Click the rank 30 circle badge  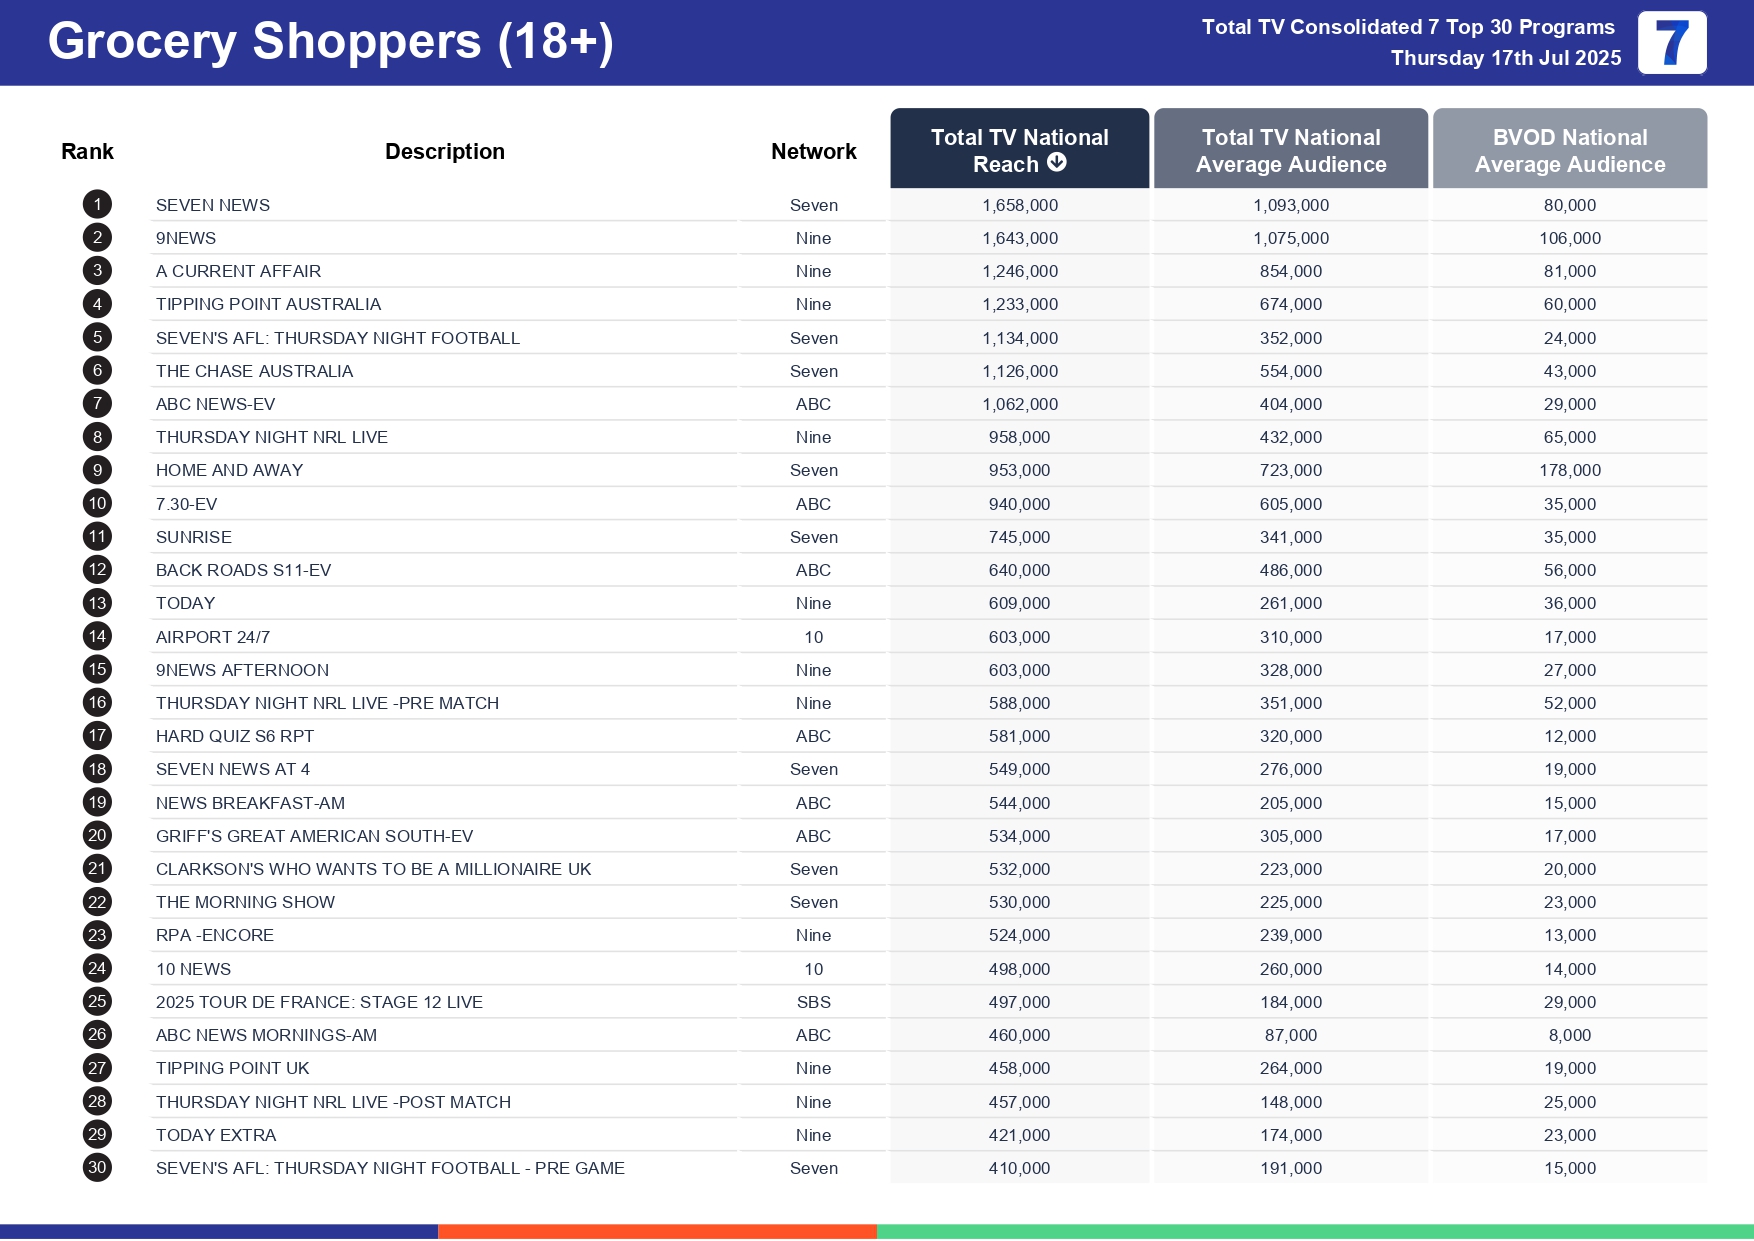click(x=97, y=1167)
